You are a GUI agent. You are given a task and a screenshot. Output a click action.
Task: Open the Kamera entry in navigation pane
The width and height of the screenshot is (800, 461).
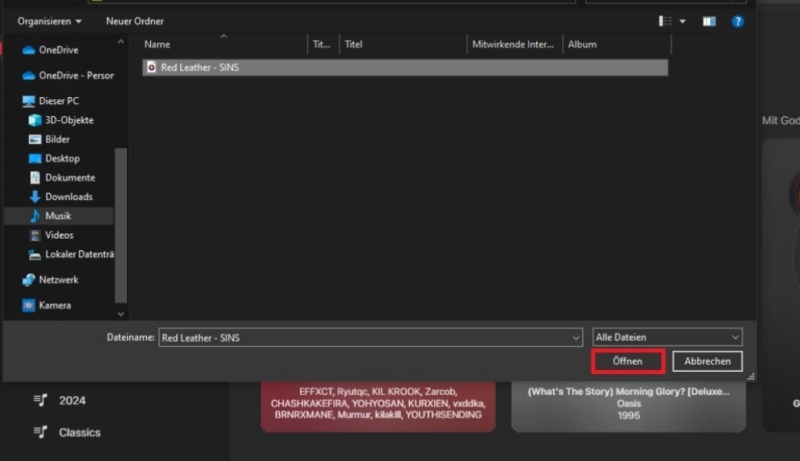tap(54, 306)
